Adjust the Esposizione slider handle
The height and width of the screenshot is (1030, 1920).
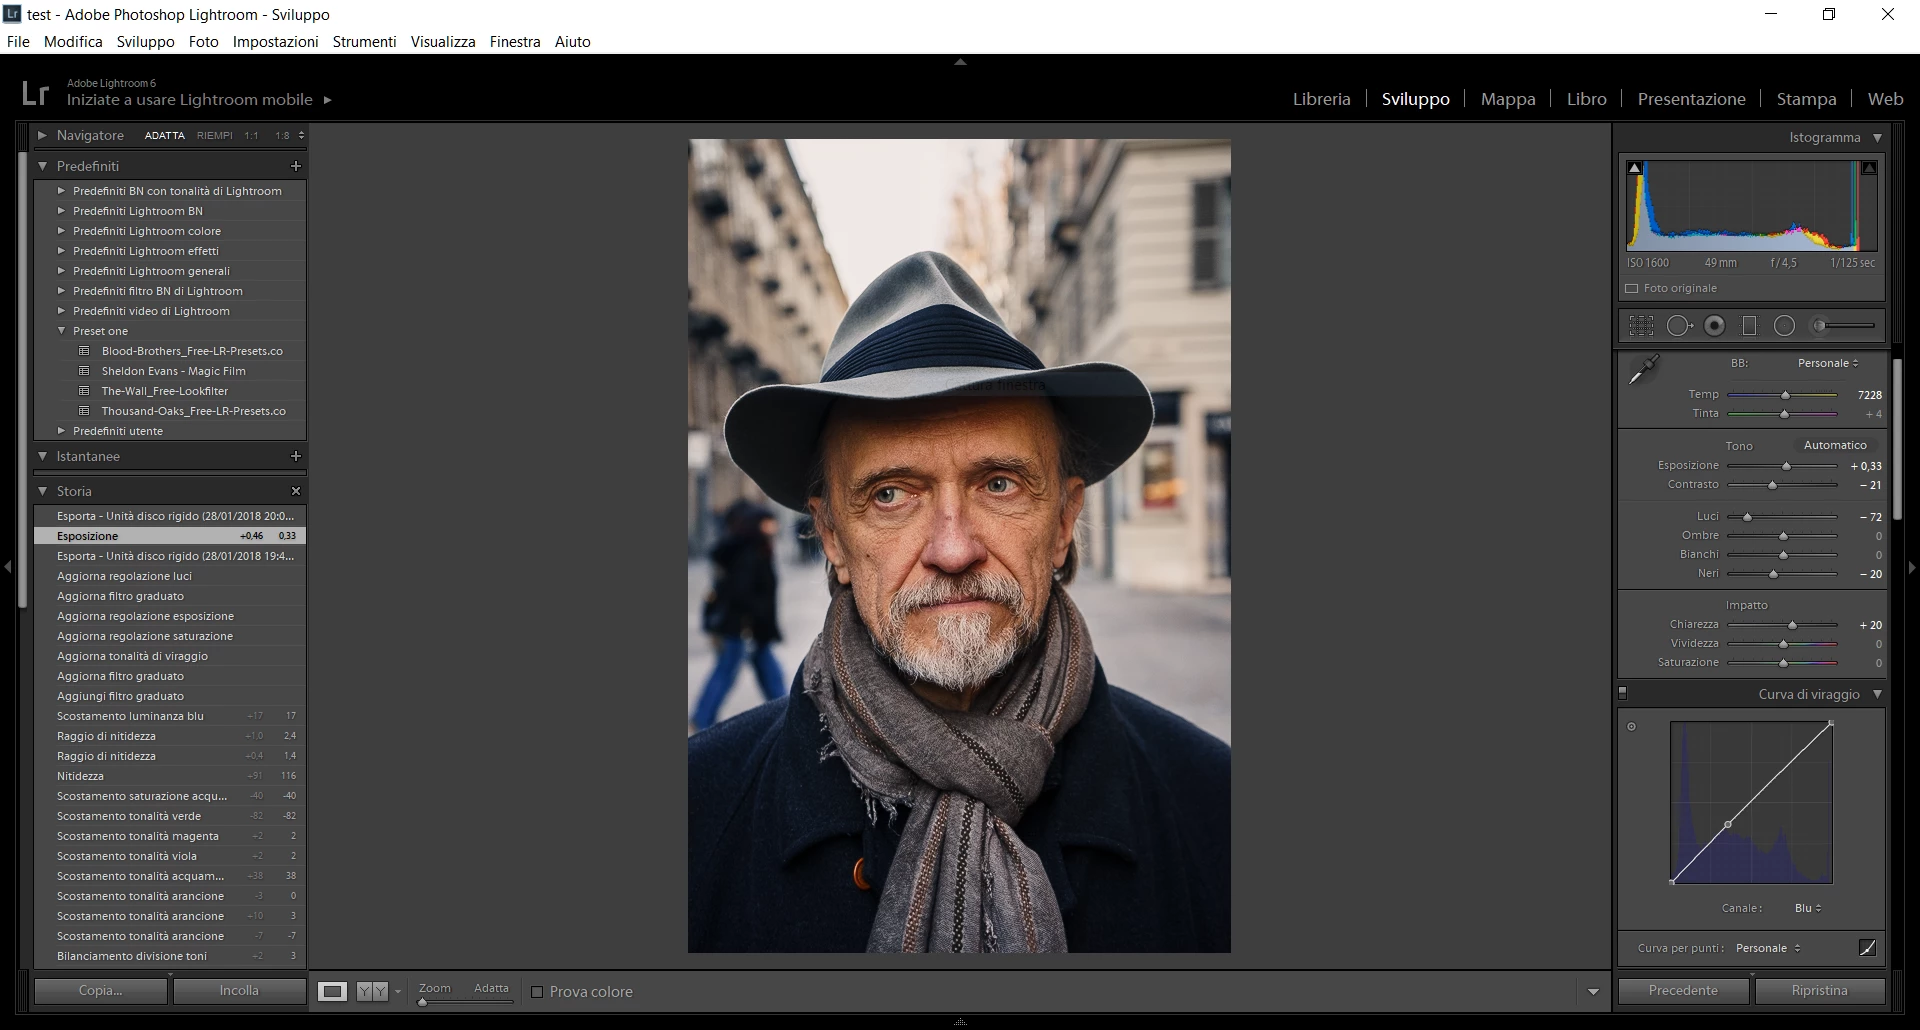(1786, 466)
